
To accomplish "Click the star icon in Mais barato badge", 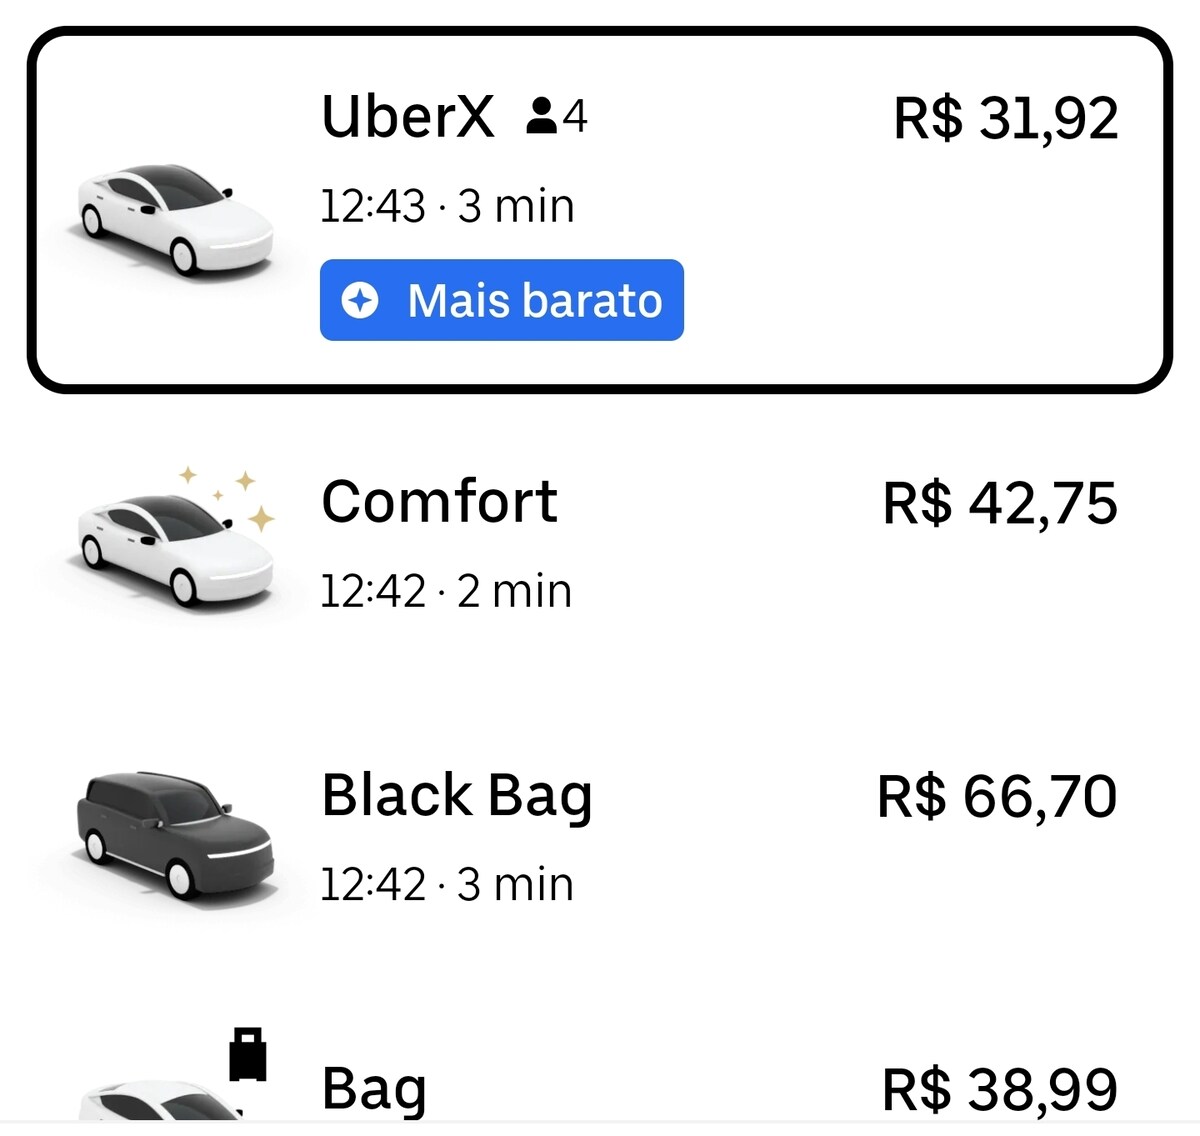I will click(x=360, y=300).
